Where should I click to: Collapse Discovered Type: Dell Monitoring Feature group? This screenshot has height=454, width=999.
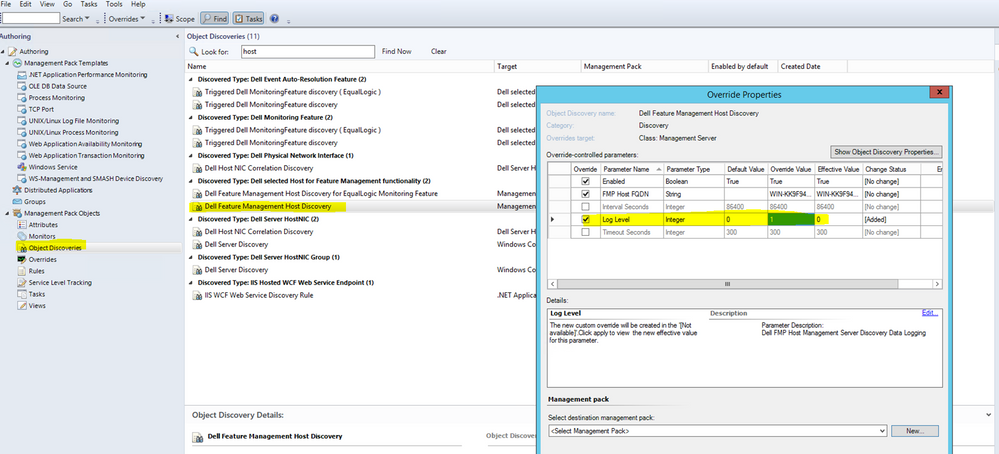tap(192, 118)
